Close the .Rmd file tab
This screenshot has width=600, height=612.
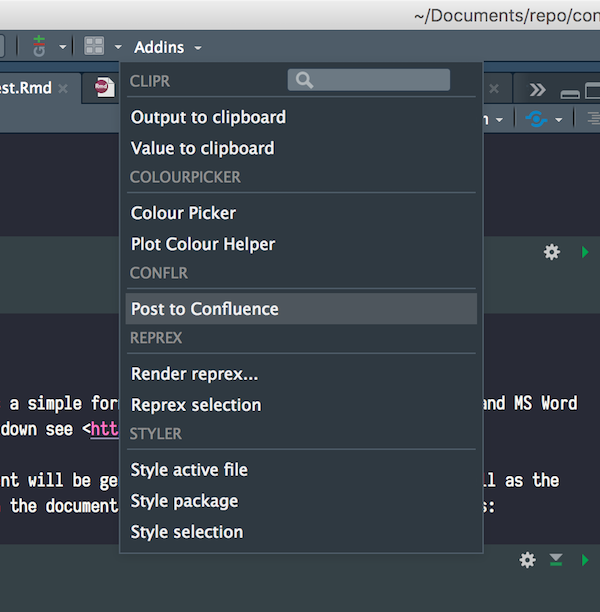click(x=63, y=89)
